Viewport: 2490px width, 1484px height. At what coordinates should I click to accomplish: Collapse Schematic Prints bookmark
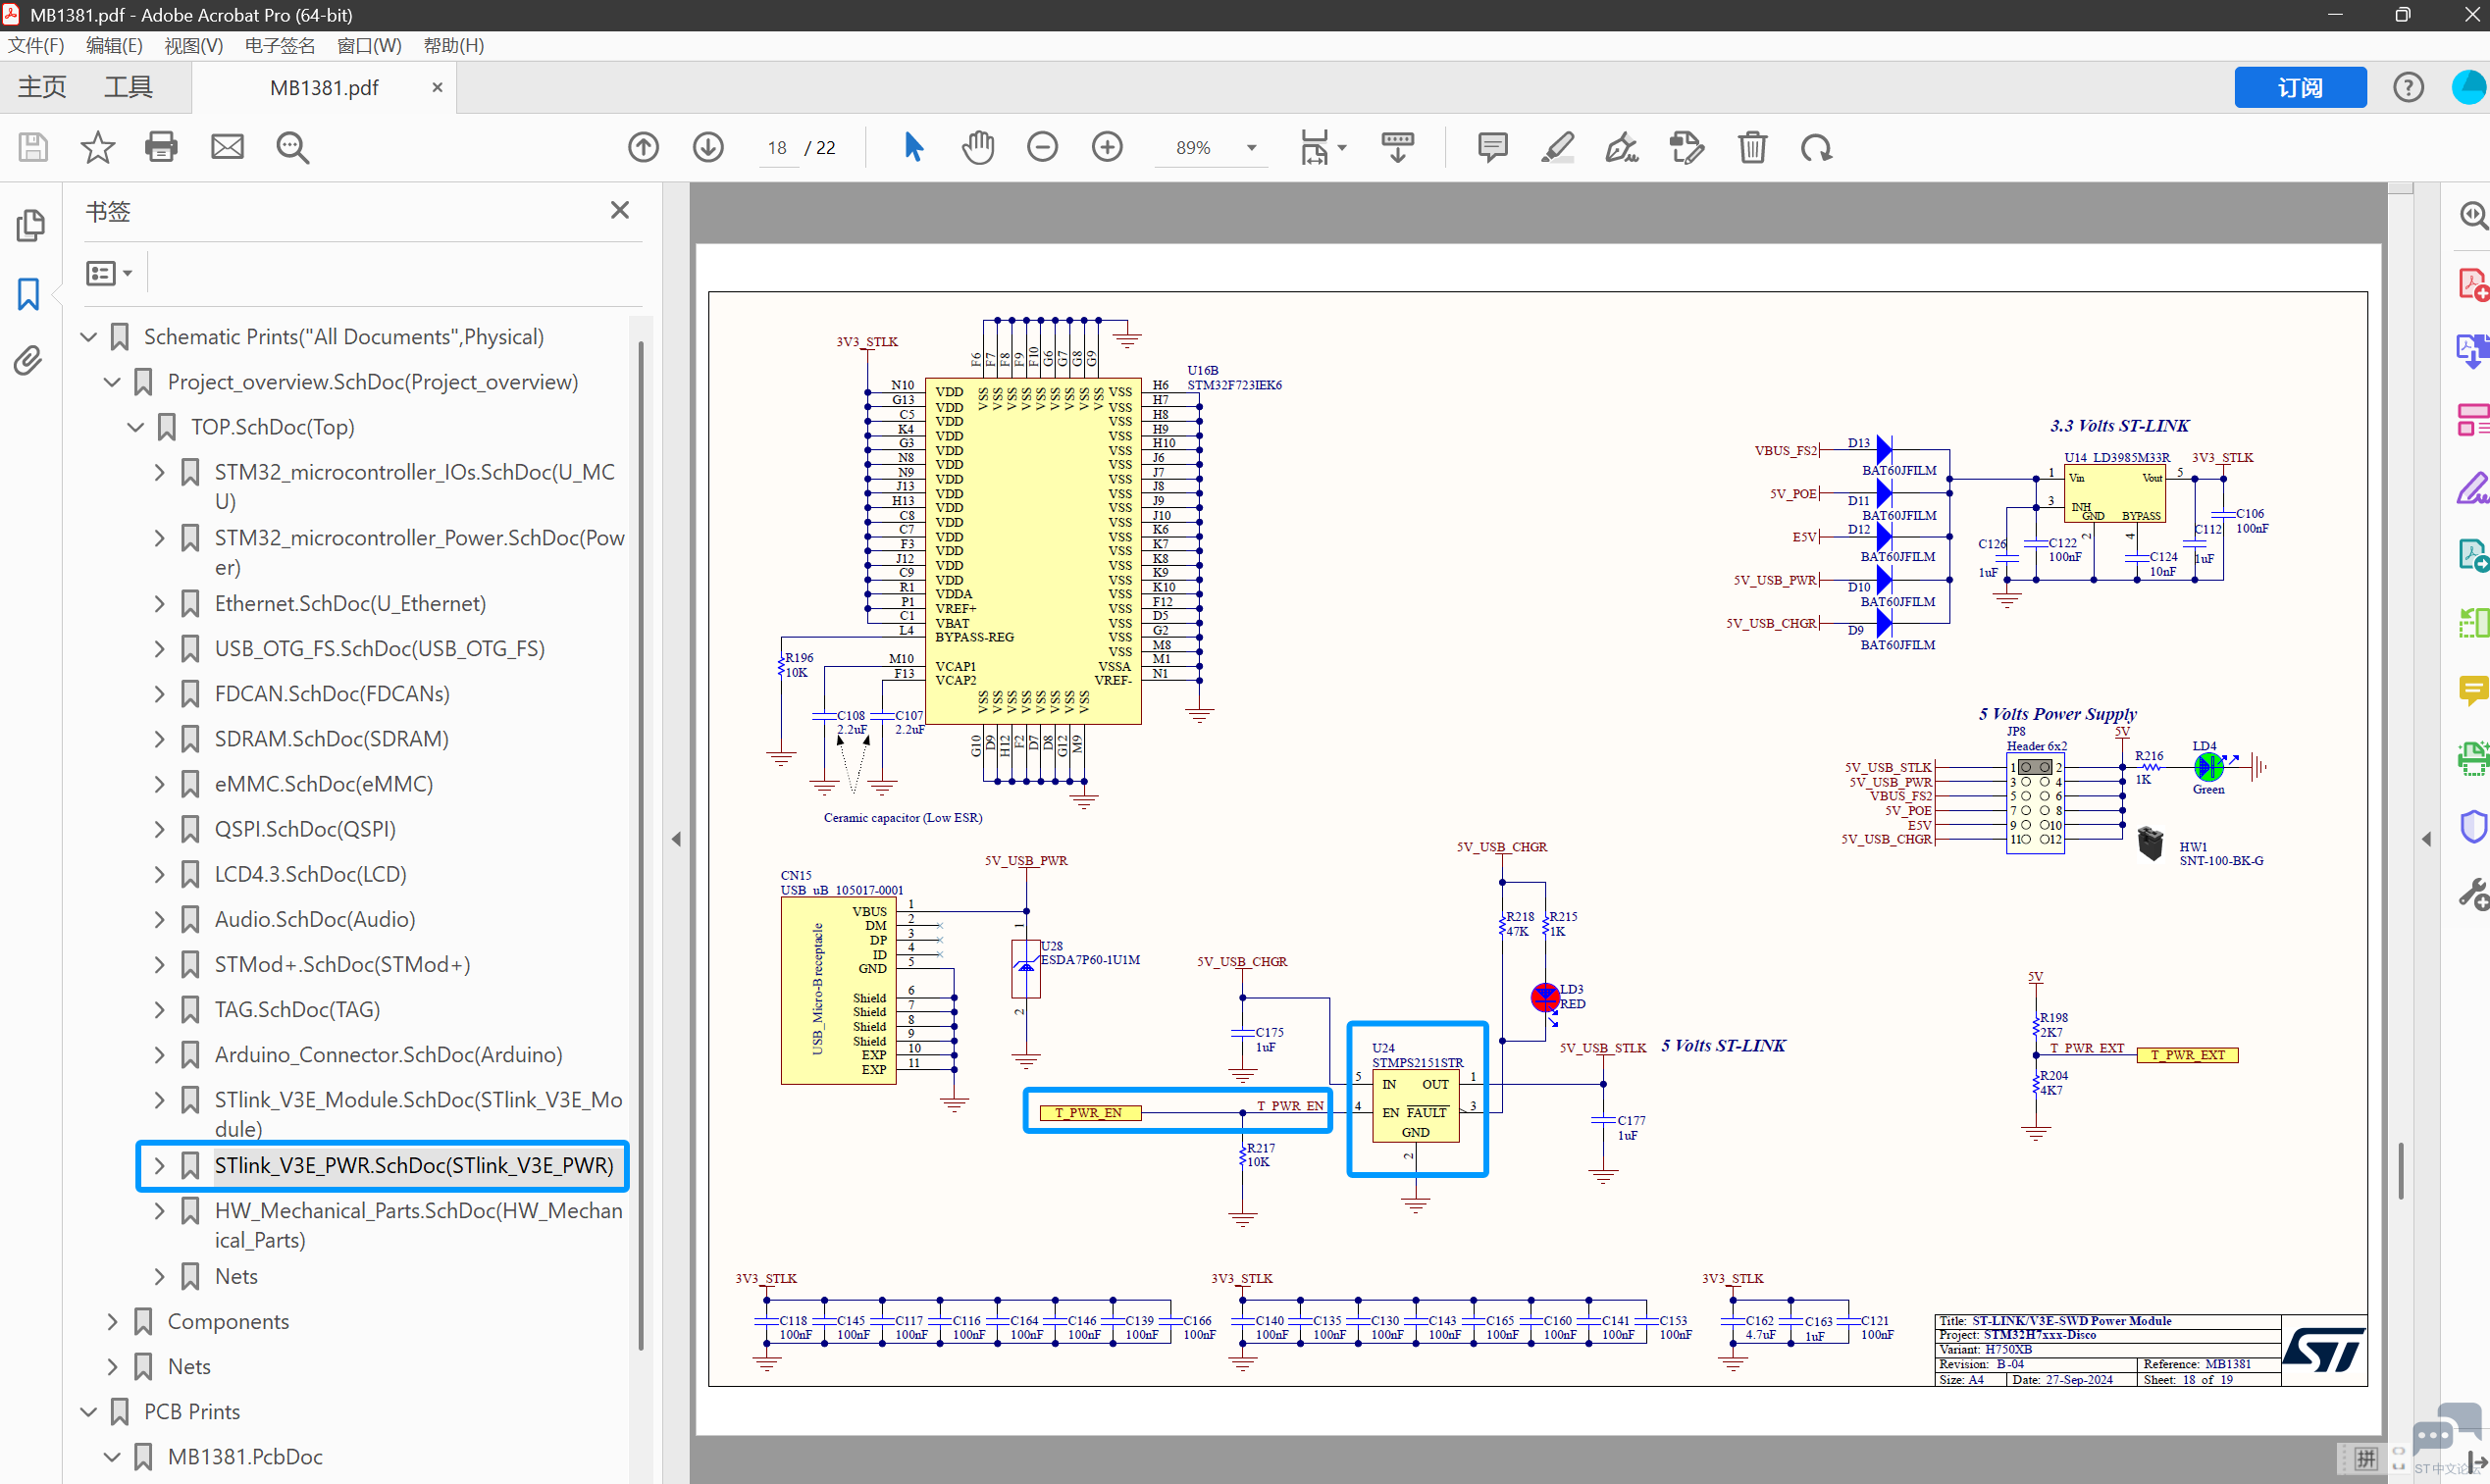[x=89, y=337]
